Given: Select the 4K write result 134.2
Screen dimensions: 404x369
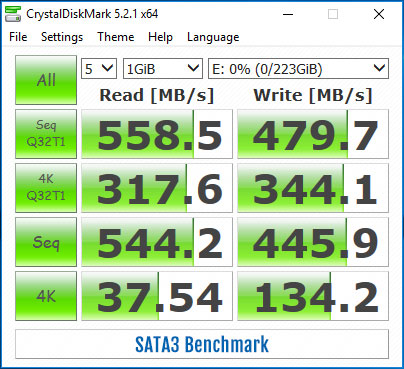Looking at the screenshot, I should click(x=313, y=296).
